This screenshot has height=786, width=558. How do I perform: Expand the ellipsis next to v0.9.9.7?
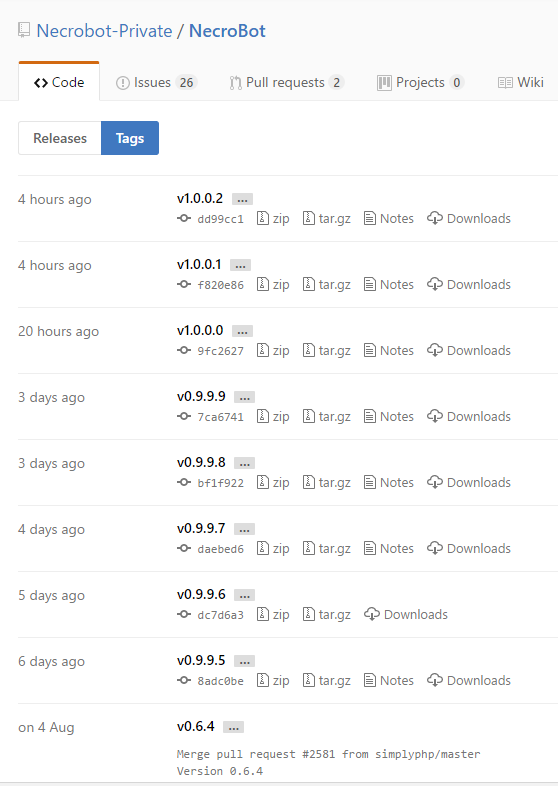pyautogui.click(x=244, y=529)
